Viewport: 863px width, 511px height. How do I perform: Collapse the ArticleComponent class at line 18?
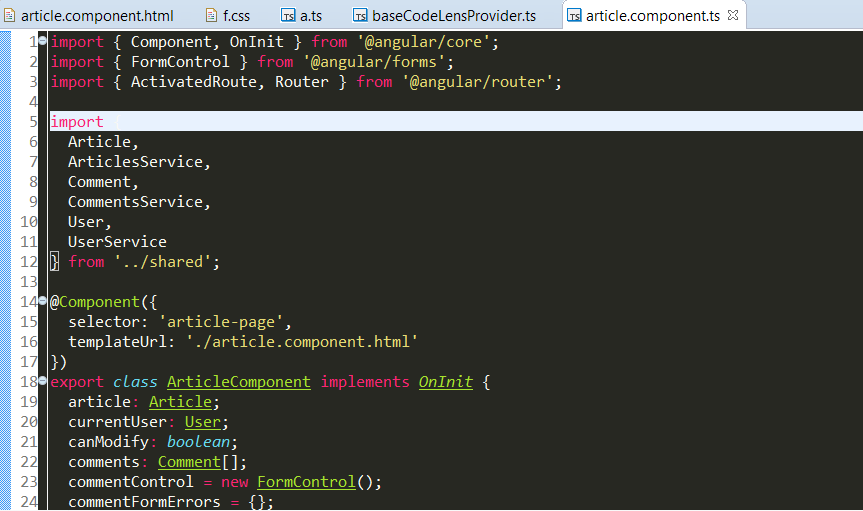pyautogui.click(x=43, y=380)
